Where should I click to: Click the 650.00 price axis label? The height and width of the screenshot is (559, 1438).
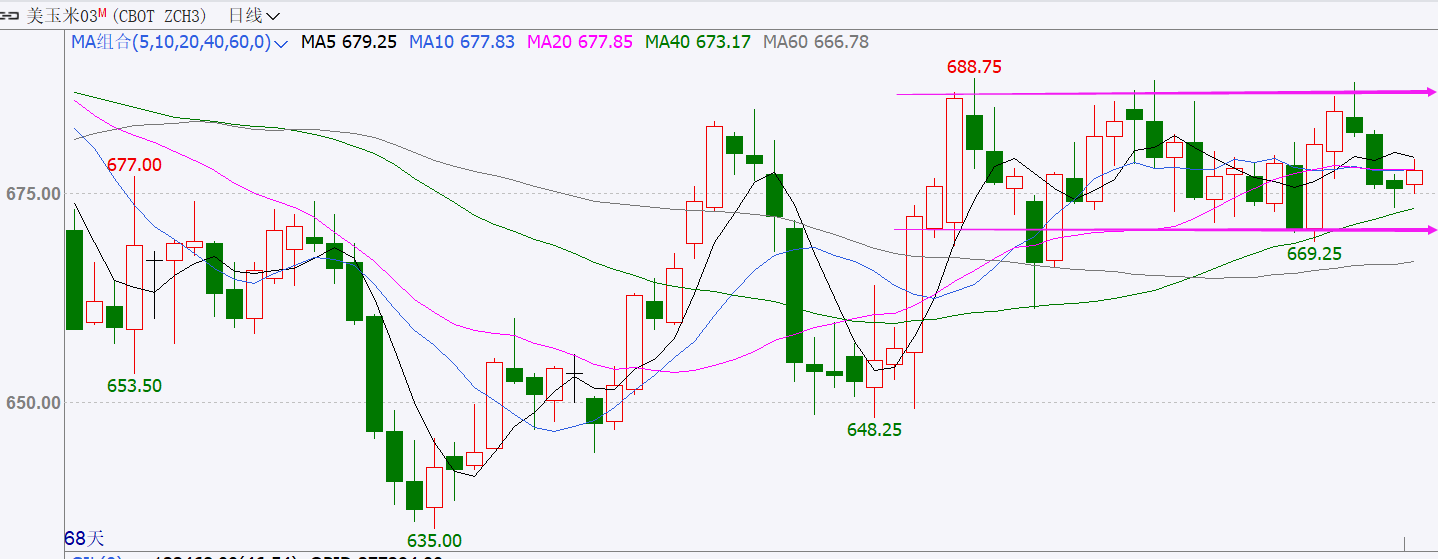pos(32,403)
